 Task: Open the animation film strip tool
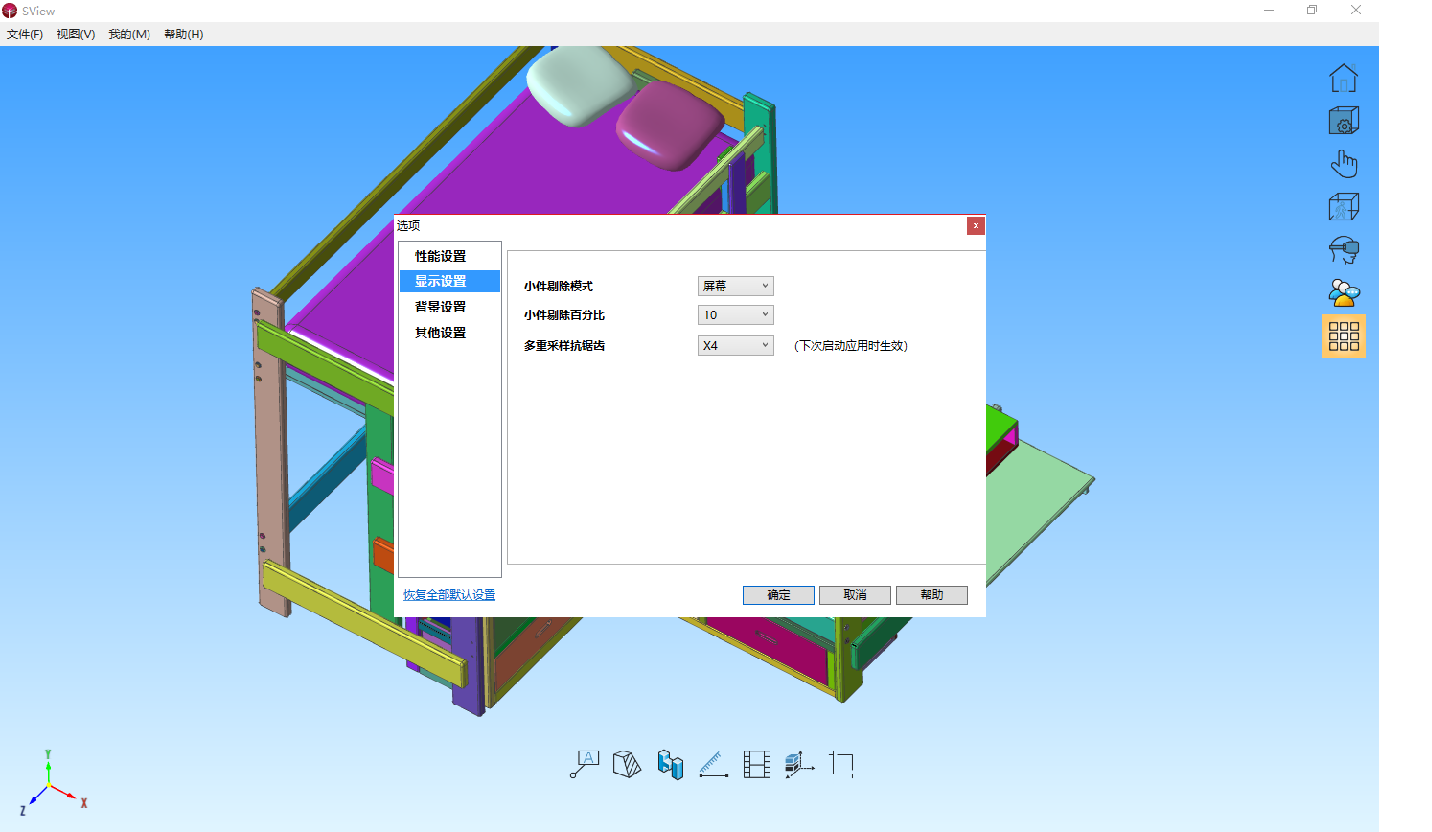coord(756,764)
